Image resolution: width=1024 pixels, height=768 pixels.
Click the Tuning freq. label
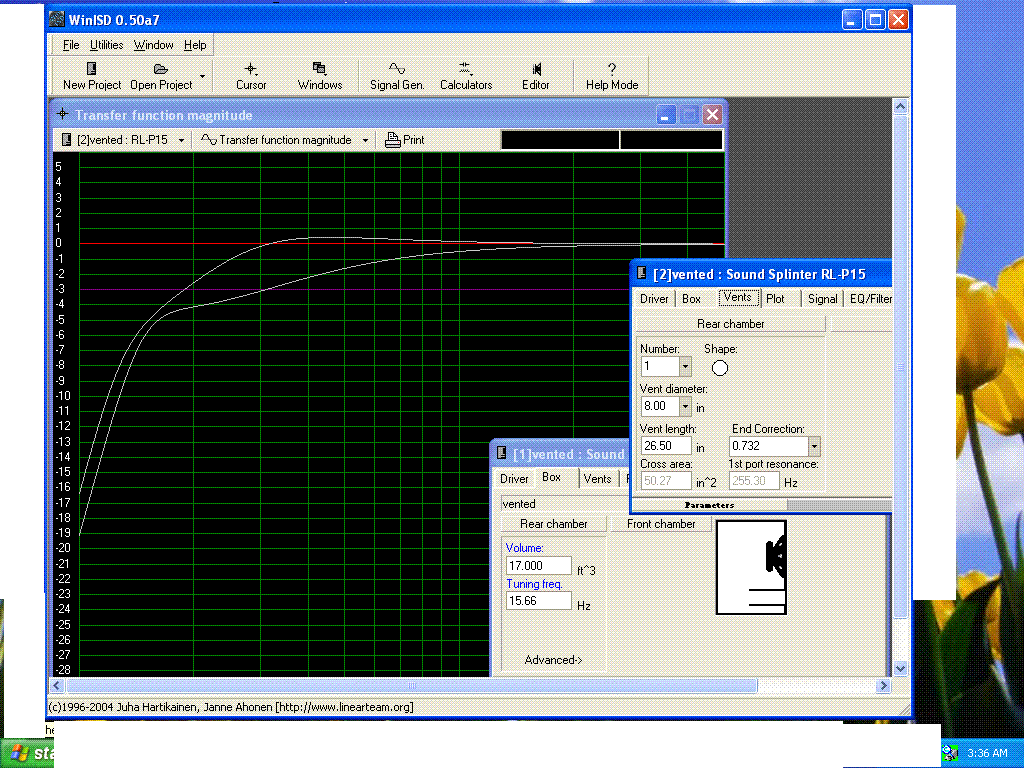(x=534, y=584)
